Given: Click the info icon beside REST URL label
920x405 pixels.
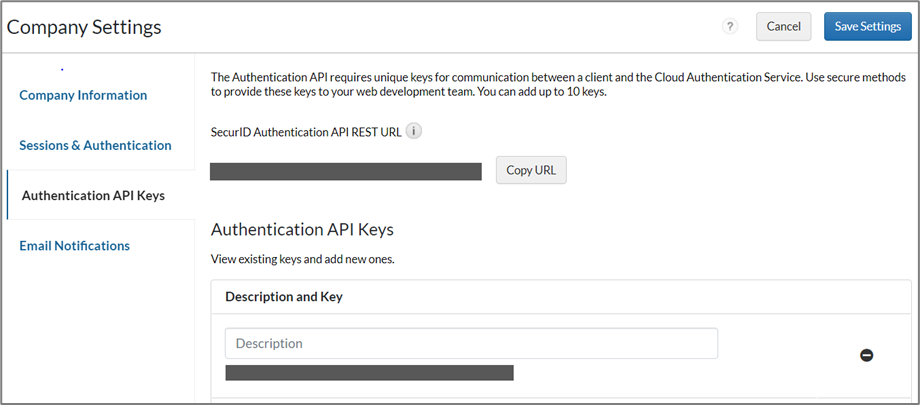Looking at the screenshot, I should pos(414,131).
